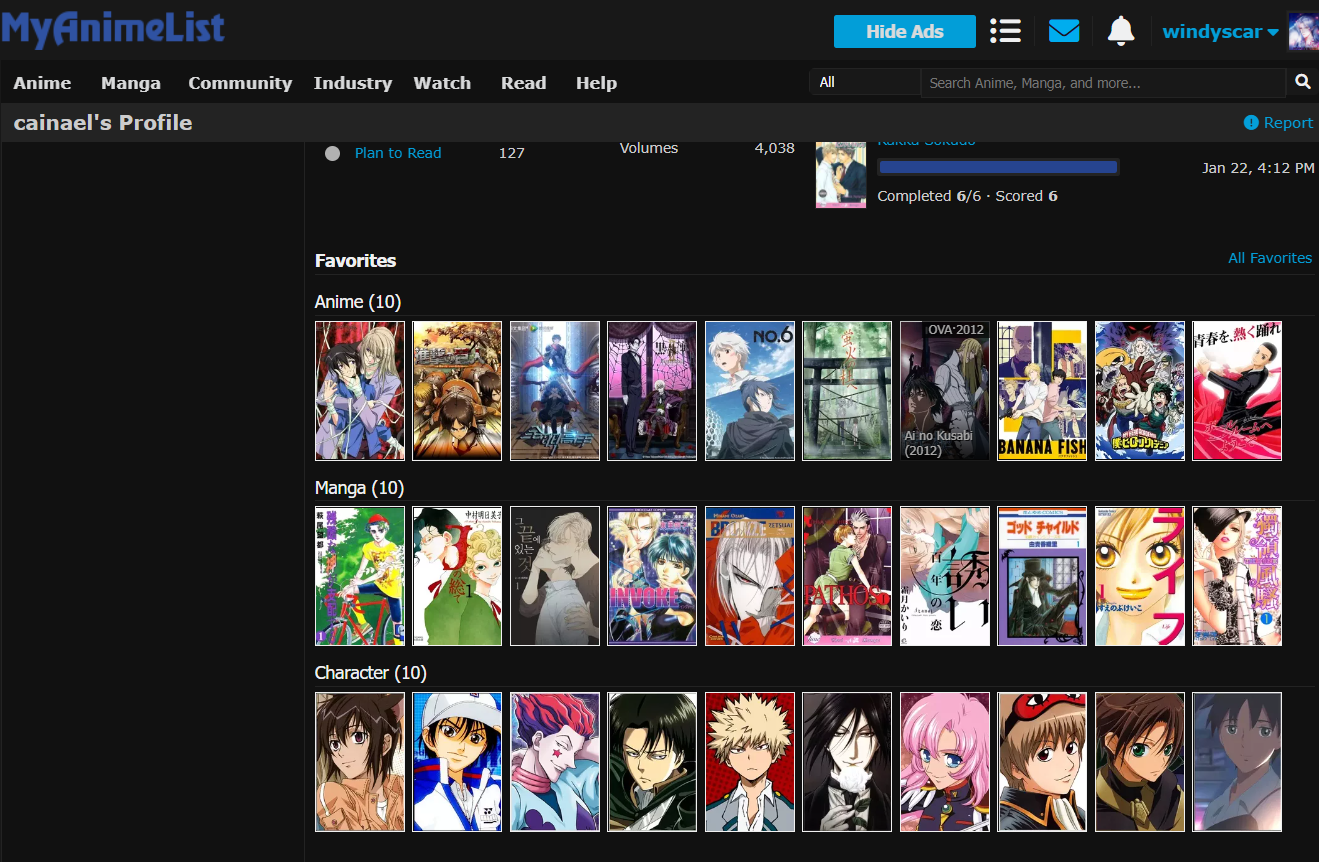Open the Banana Fish anime cover
1319x862 pixels.
coord(1042,390)
